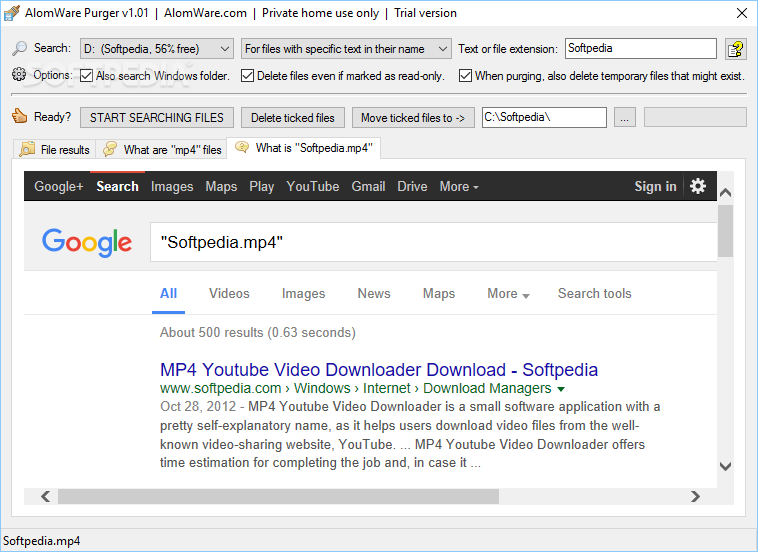Click Play in the Google bar
The image size is (758, 552).
[262, 187]
